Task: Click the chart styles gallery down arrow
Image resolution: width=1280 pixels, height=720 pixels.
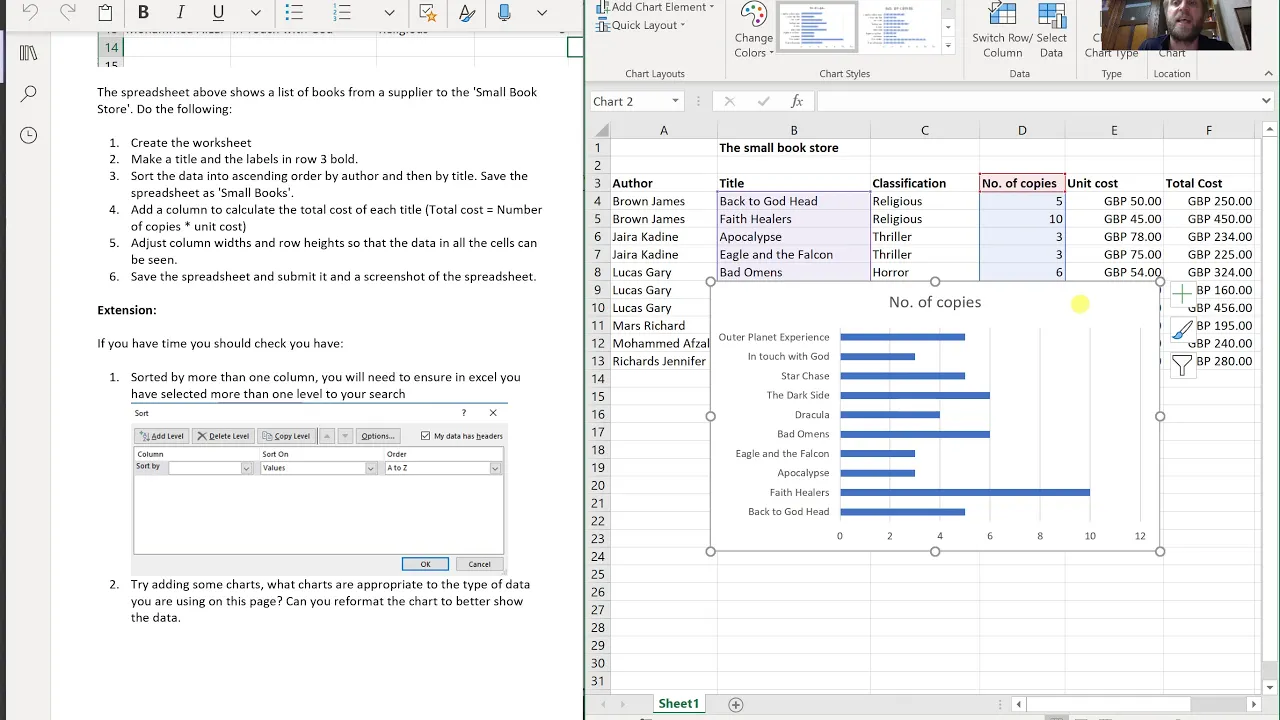Action: 948,27
